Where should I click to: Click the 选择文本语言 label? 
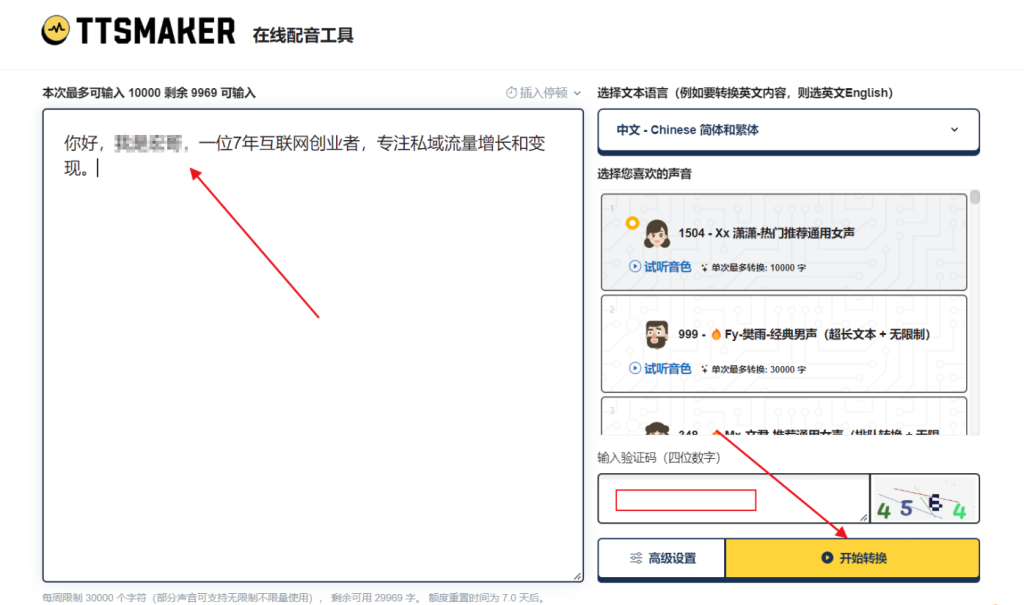coord(745,93)
